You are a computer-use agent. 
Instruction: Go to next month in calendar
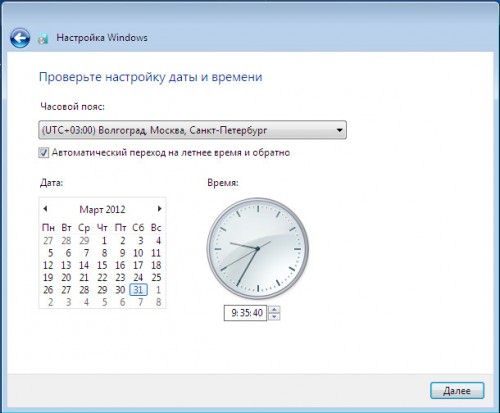[159, 209]
